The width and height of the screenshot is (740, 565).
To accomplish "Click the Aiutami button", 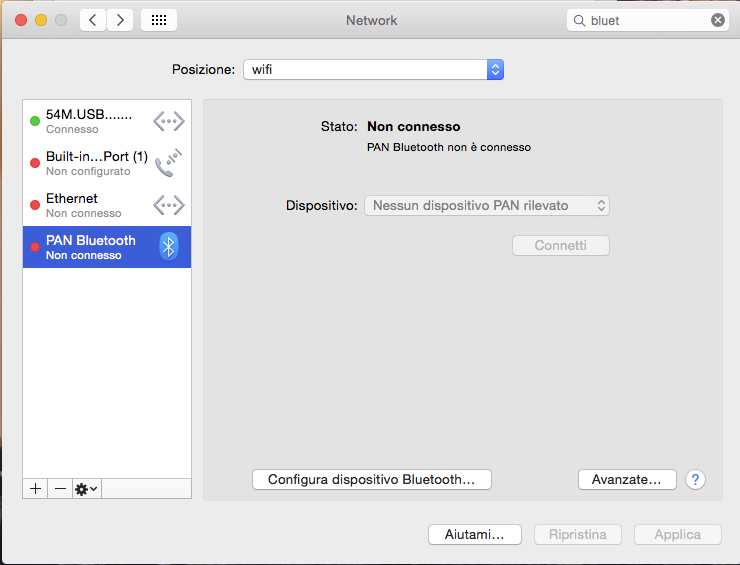I will click(475, 534).
